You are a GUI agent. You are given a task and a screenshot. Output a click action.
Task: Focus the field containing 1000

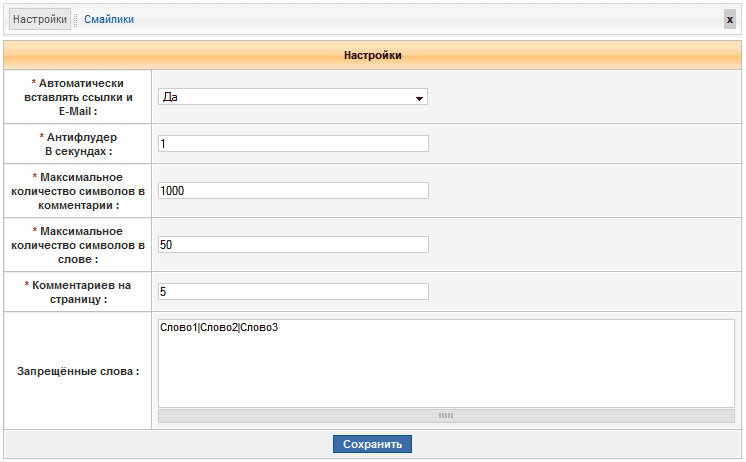pyautogui.click(x=293, y=191)
